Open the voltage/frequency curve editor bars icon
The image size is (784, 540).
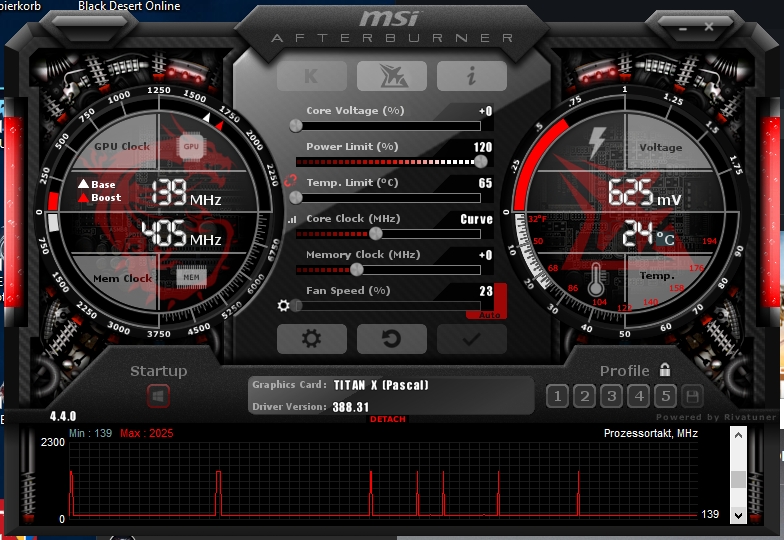(x=292, y=219)
